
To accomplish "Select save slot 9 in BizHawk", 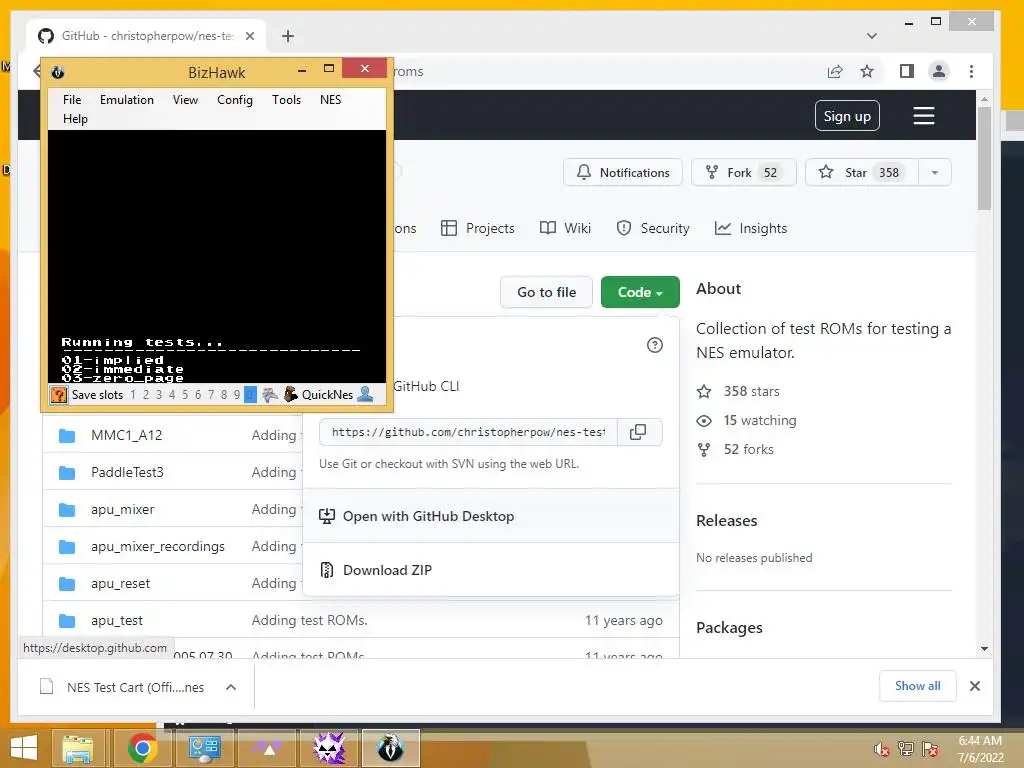I will pos(236,394).
